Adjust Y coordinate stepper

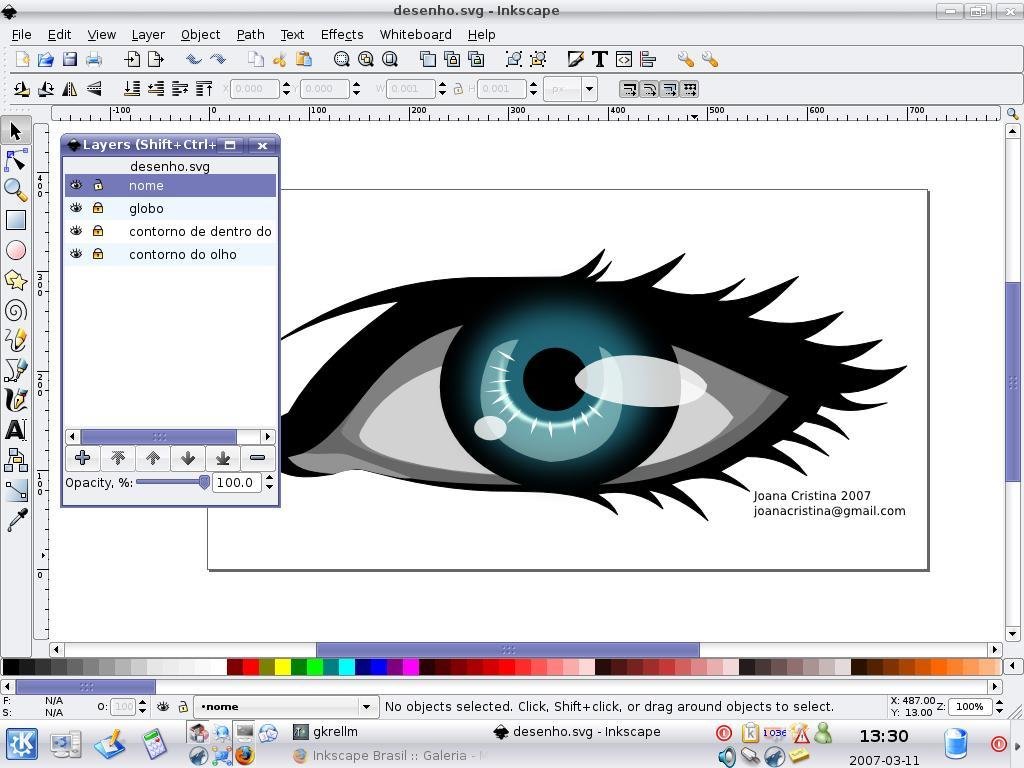coord(356,89)
